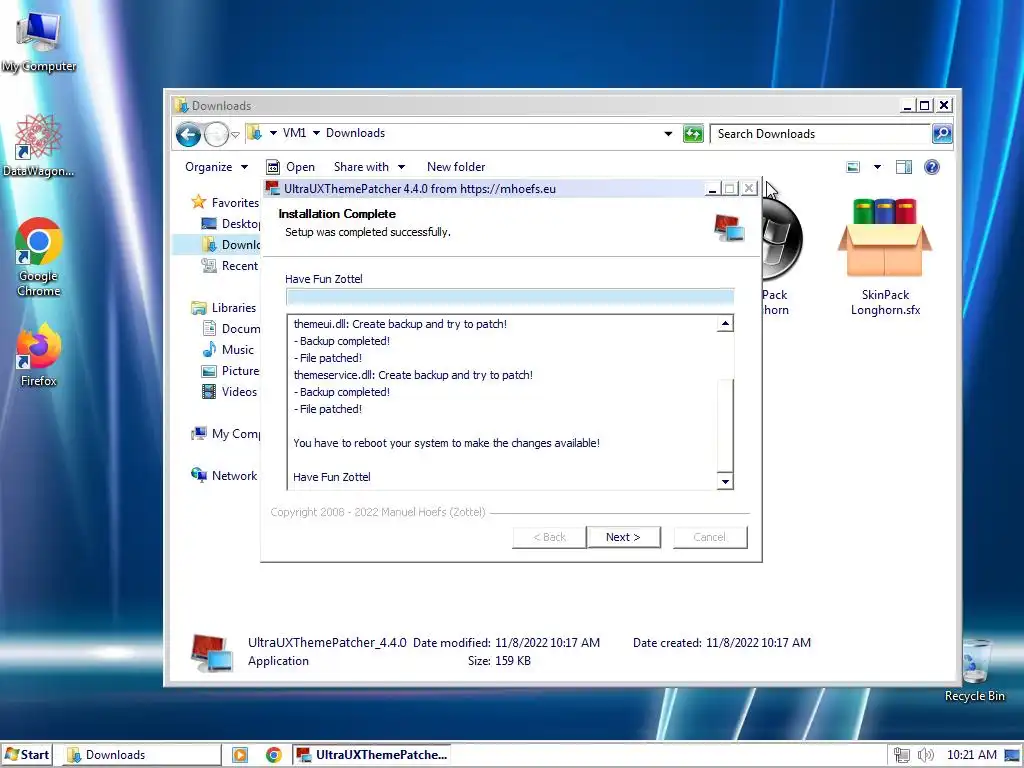1024x768 pixels.
Task: Click the search magnifier in Downloads
Action: tap(941, 134)
